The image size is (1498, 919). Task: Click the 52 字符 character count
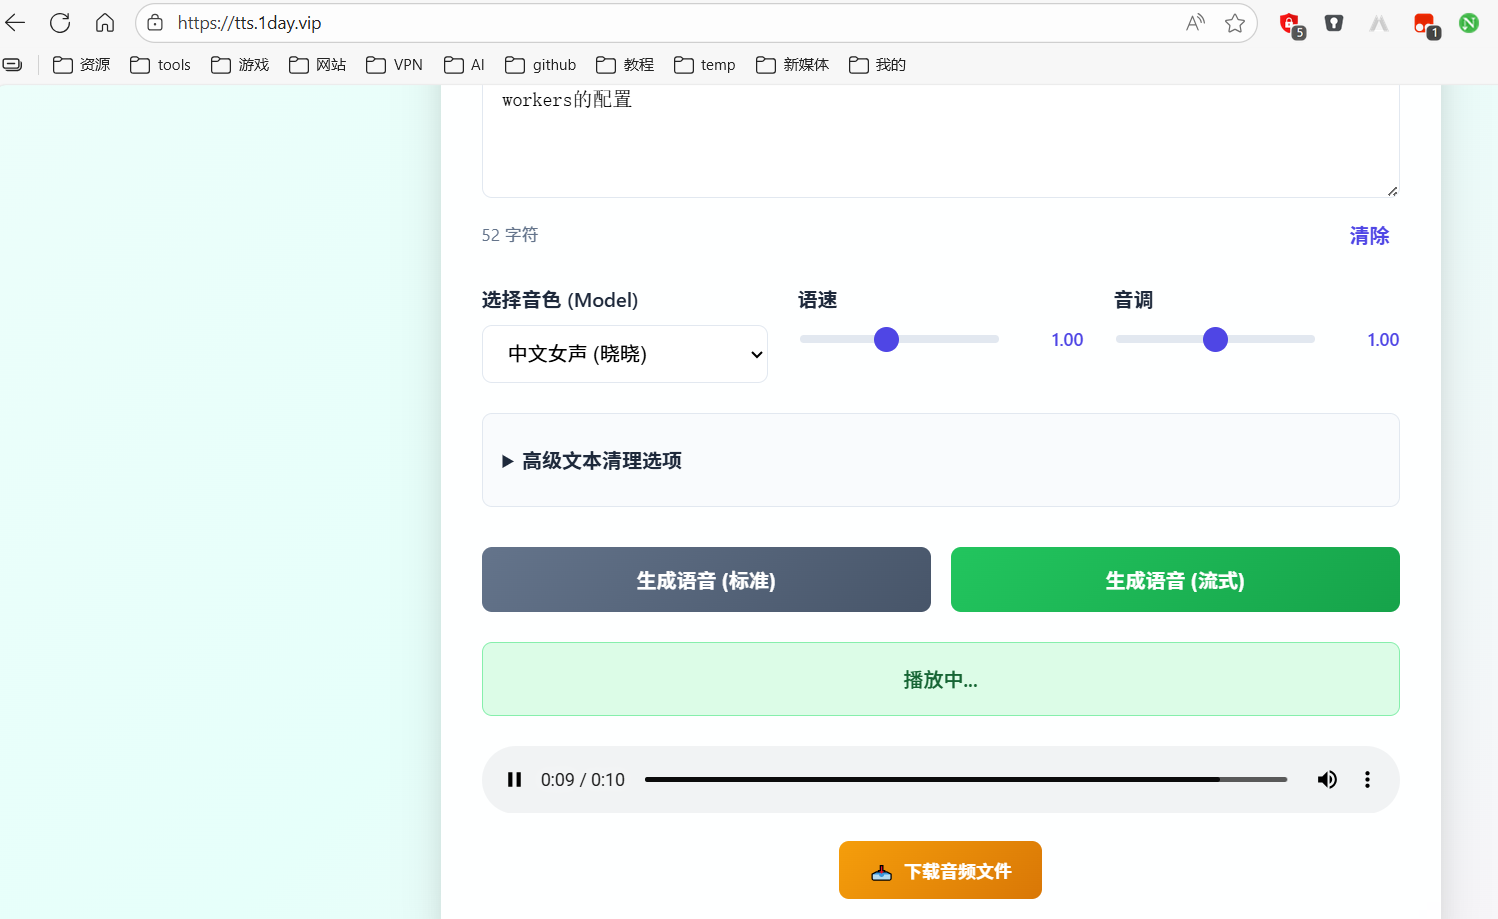pos(510,235)
